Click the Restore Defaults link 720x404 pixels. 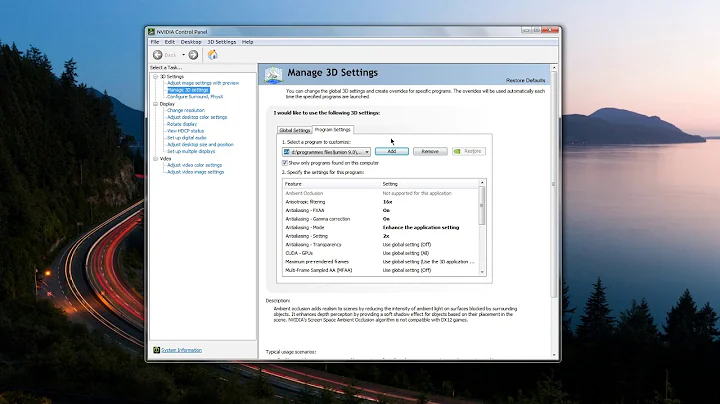[x=525, y=80]
